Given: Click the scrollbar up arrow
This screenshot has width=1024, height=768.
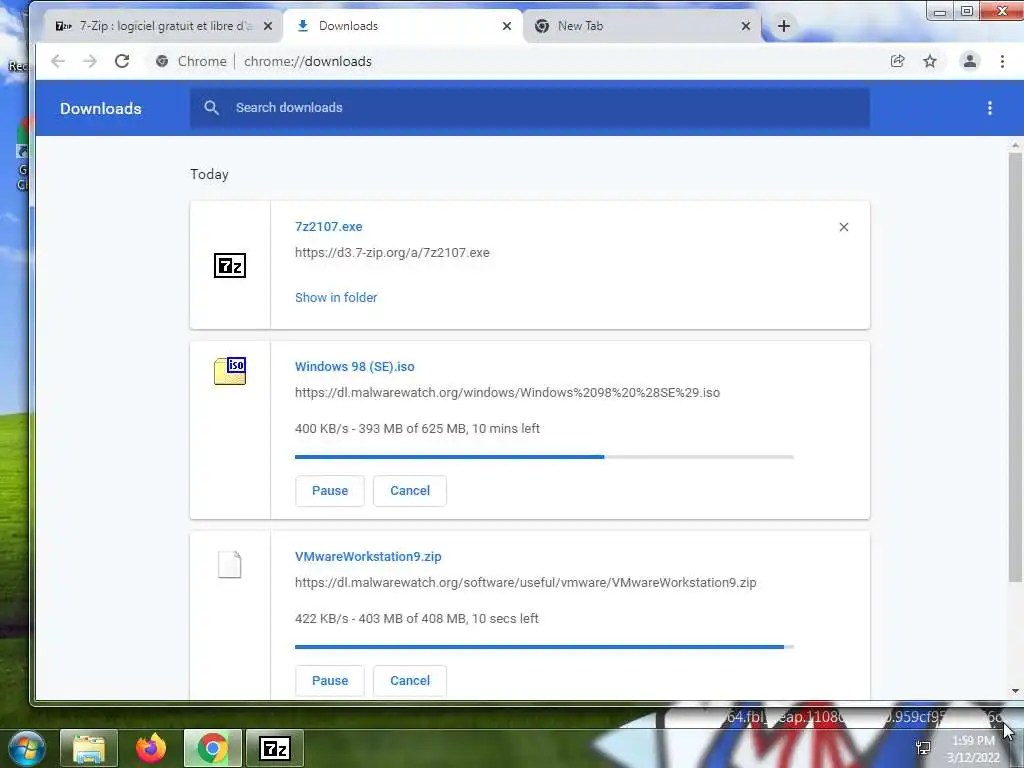Looking at the screenshot, I should coord(1015,144).
